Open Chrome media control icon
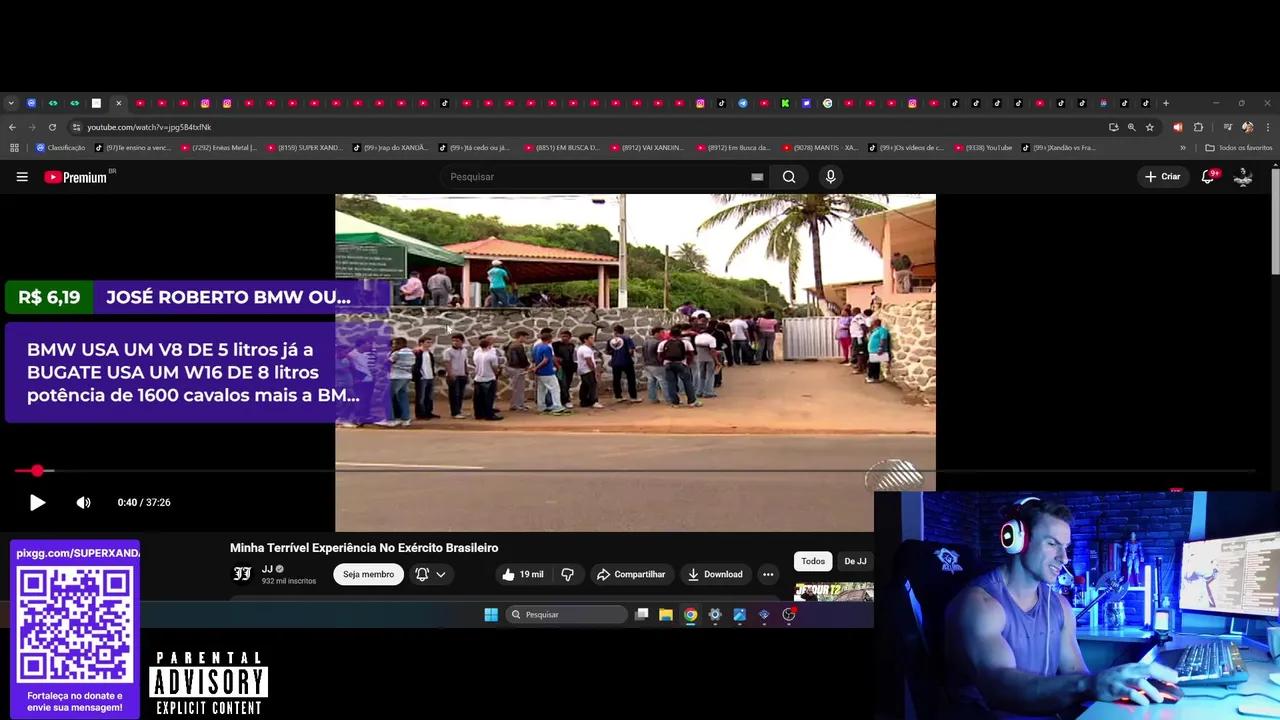The width and height of the screenshot is (1280, 720). tap(1226, 127)
